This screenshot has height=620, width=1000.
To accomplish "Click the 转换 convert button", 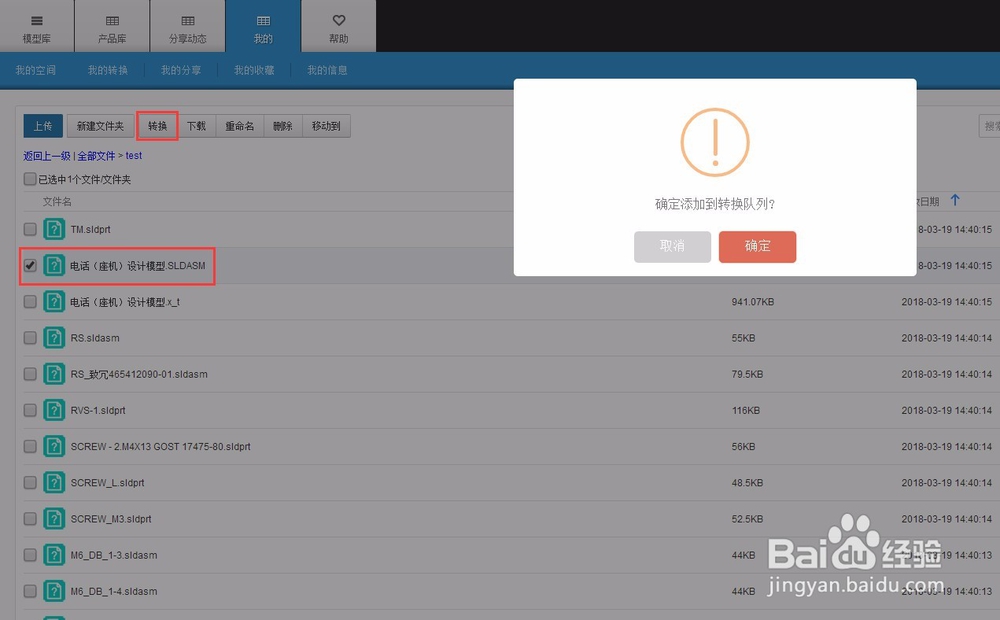I will click(x=157, y=126).
